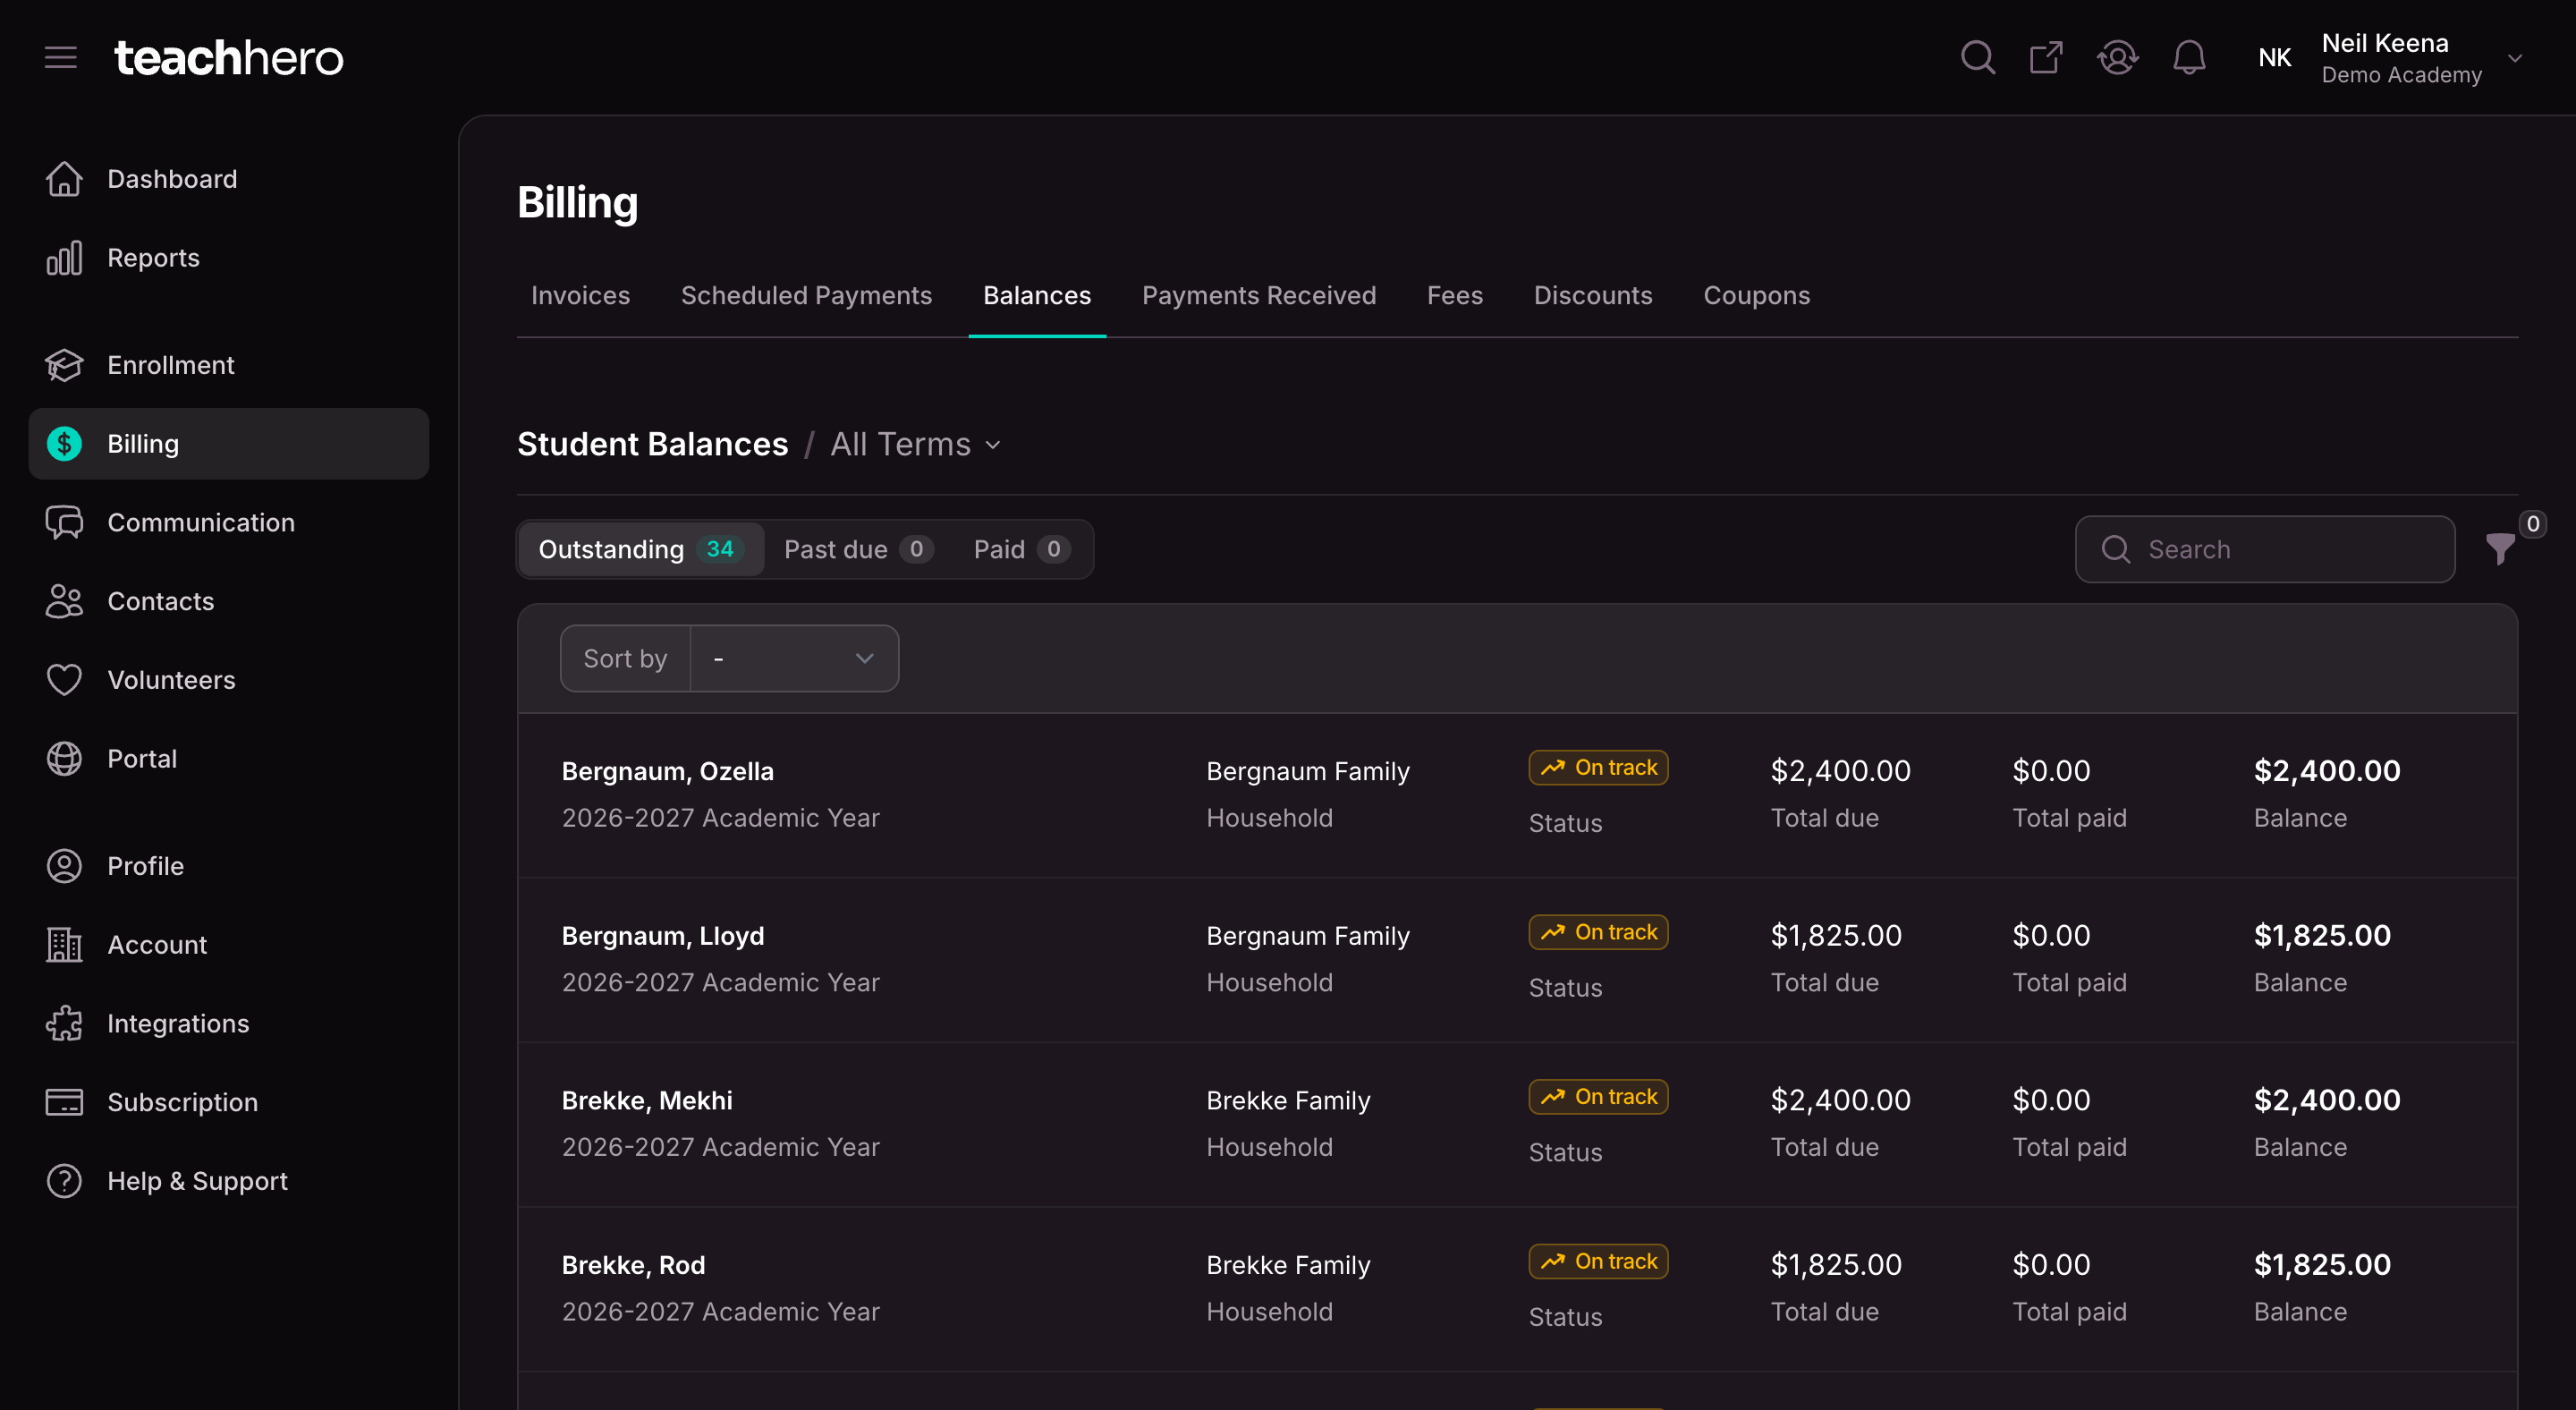Click the Integrations puzzle icon
The image size is (2576, 1410).
(x=64, y=1024)
